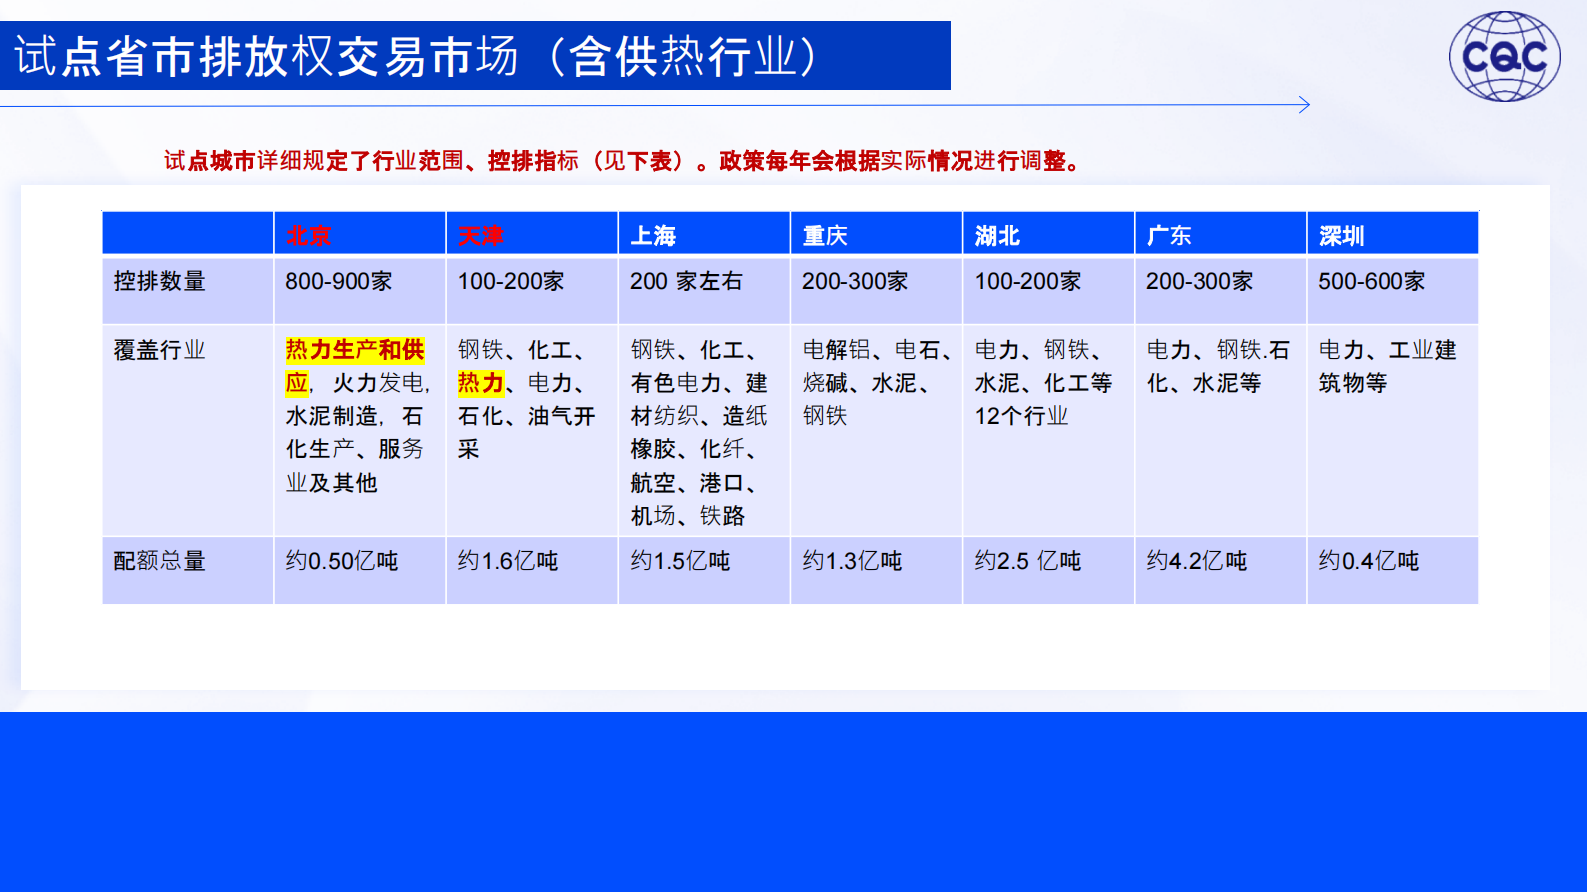The height and width of the screenshot is (892, 1587).
Task: Click the highlighted 热力 text in Tianjin cell
Action: pyautogui.click(x=480, y=383)
